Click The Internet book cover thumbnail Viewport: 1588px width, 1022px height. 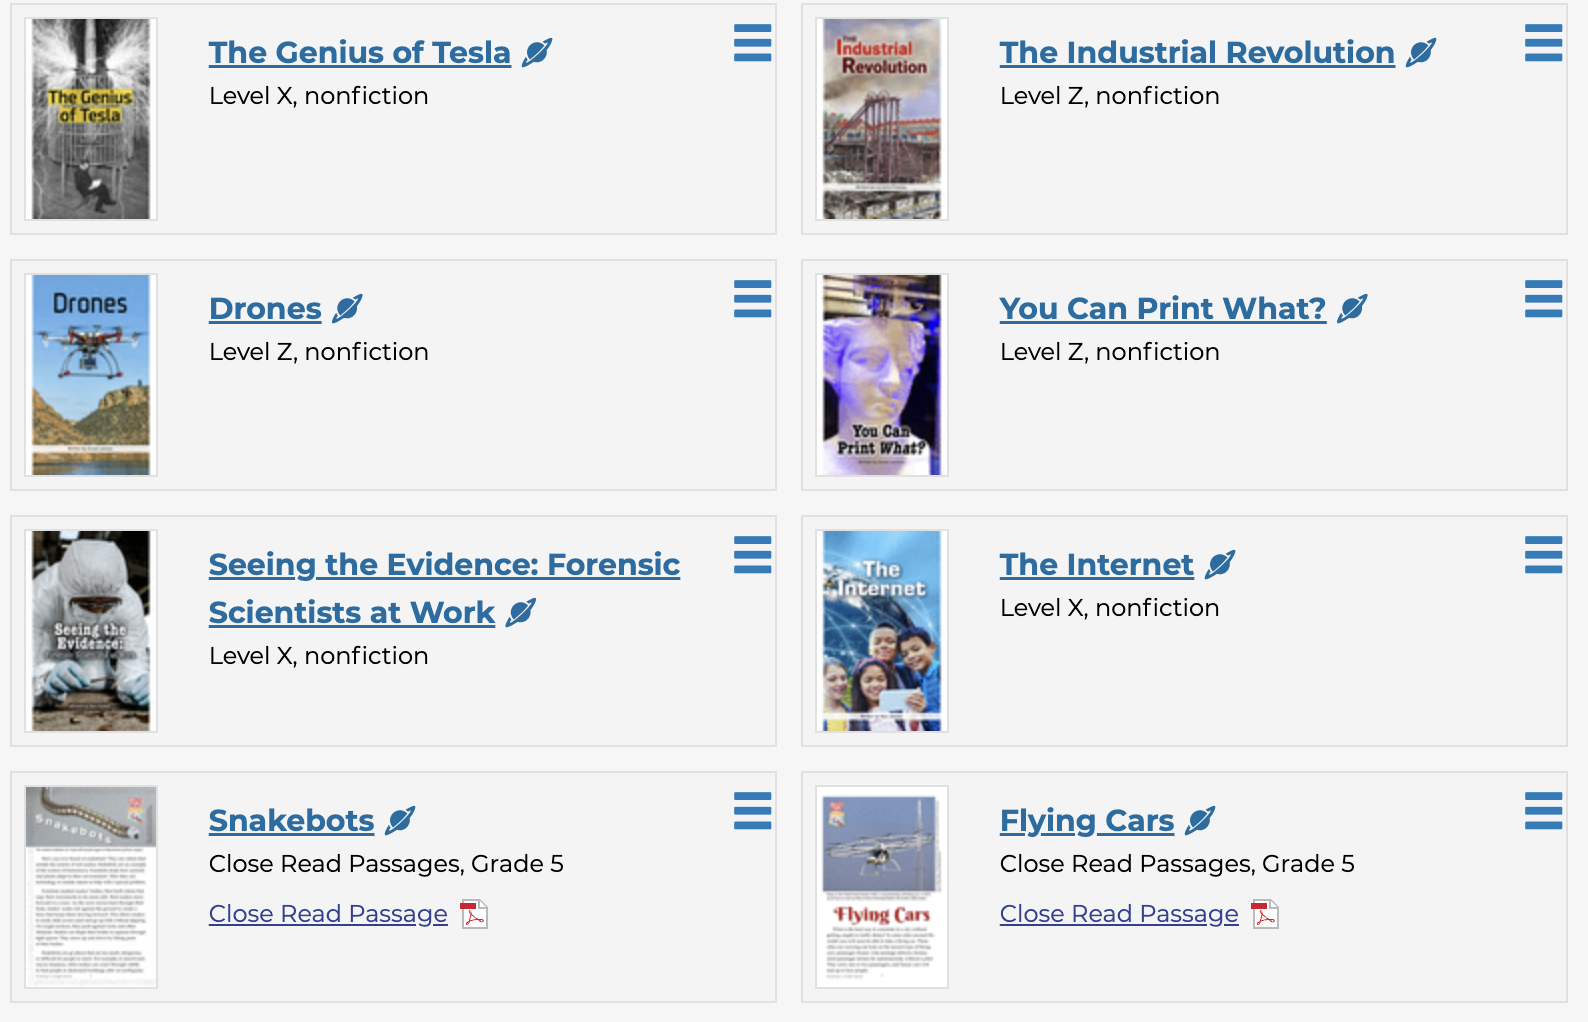pos(882,631)
